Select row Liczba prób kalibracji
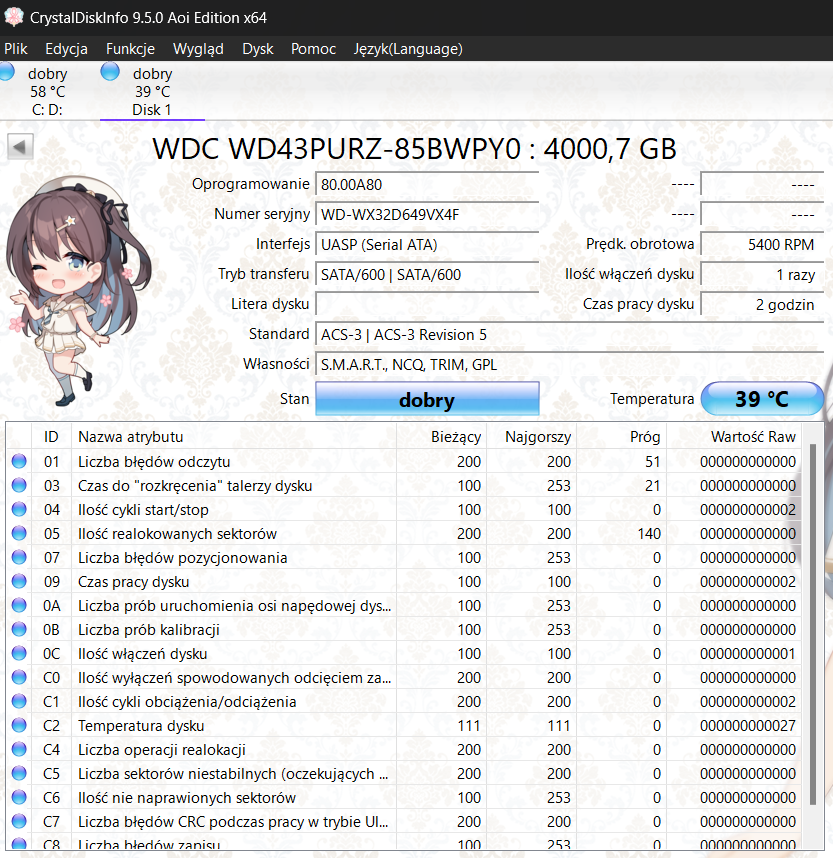This screenshot has height=858, width=833. point(404,629)
